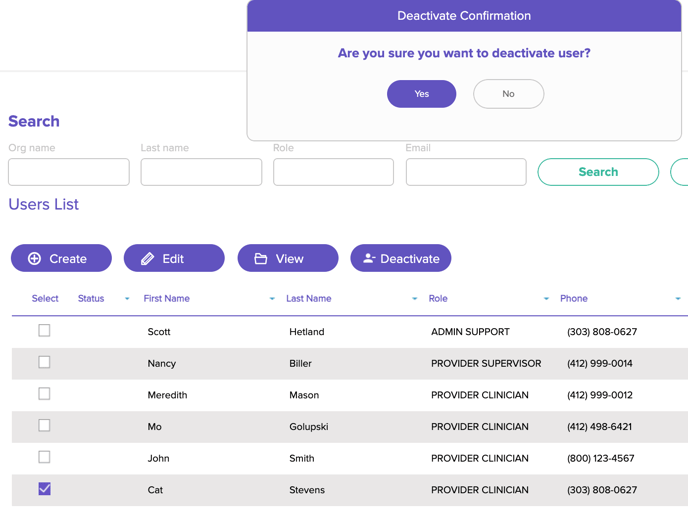Viewport: 688px width, 514px height.
Task: Check the box for Scott Hetland
Action: pos(44,331)
